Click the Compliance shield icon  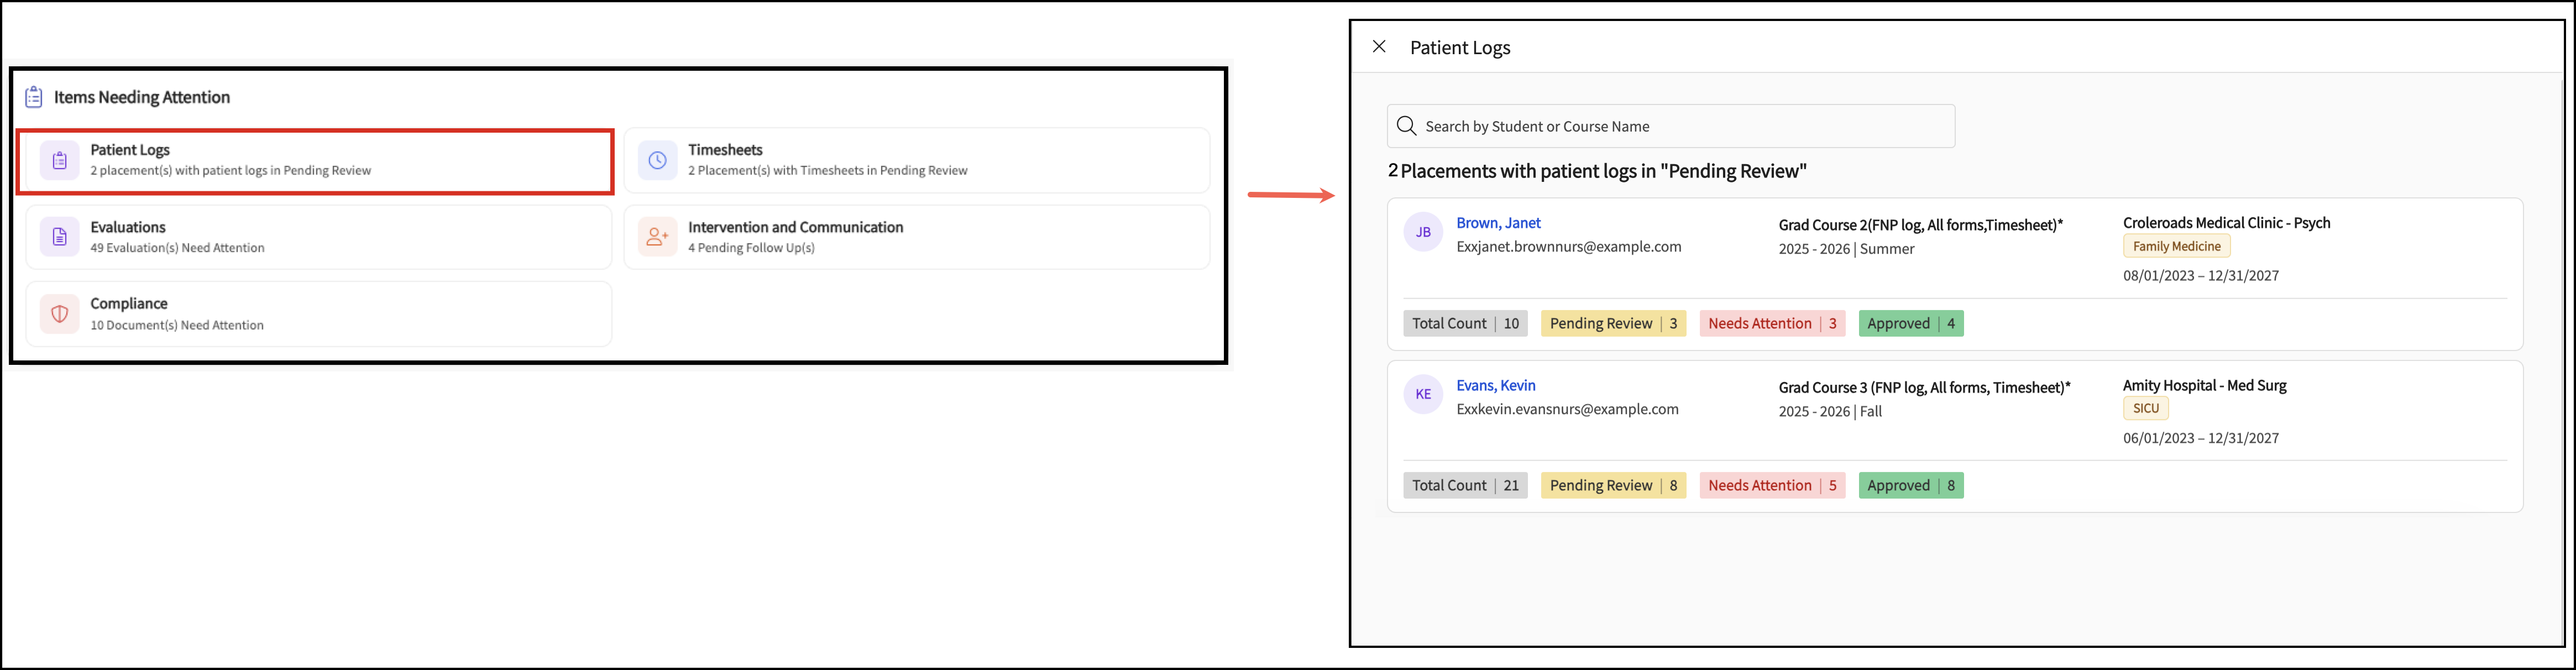tap(59, 314)
